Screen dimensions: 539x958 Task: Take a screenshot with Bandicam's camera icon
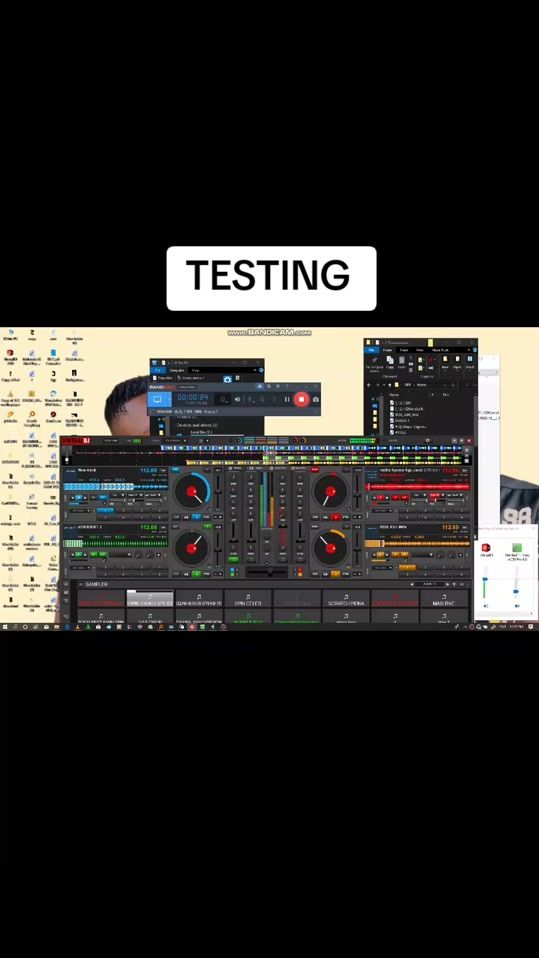click(x=315, y=400)
